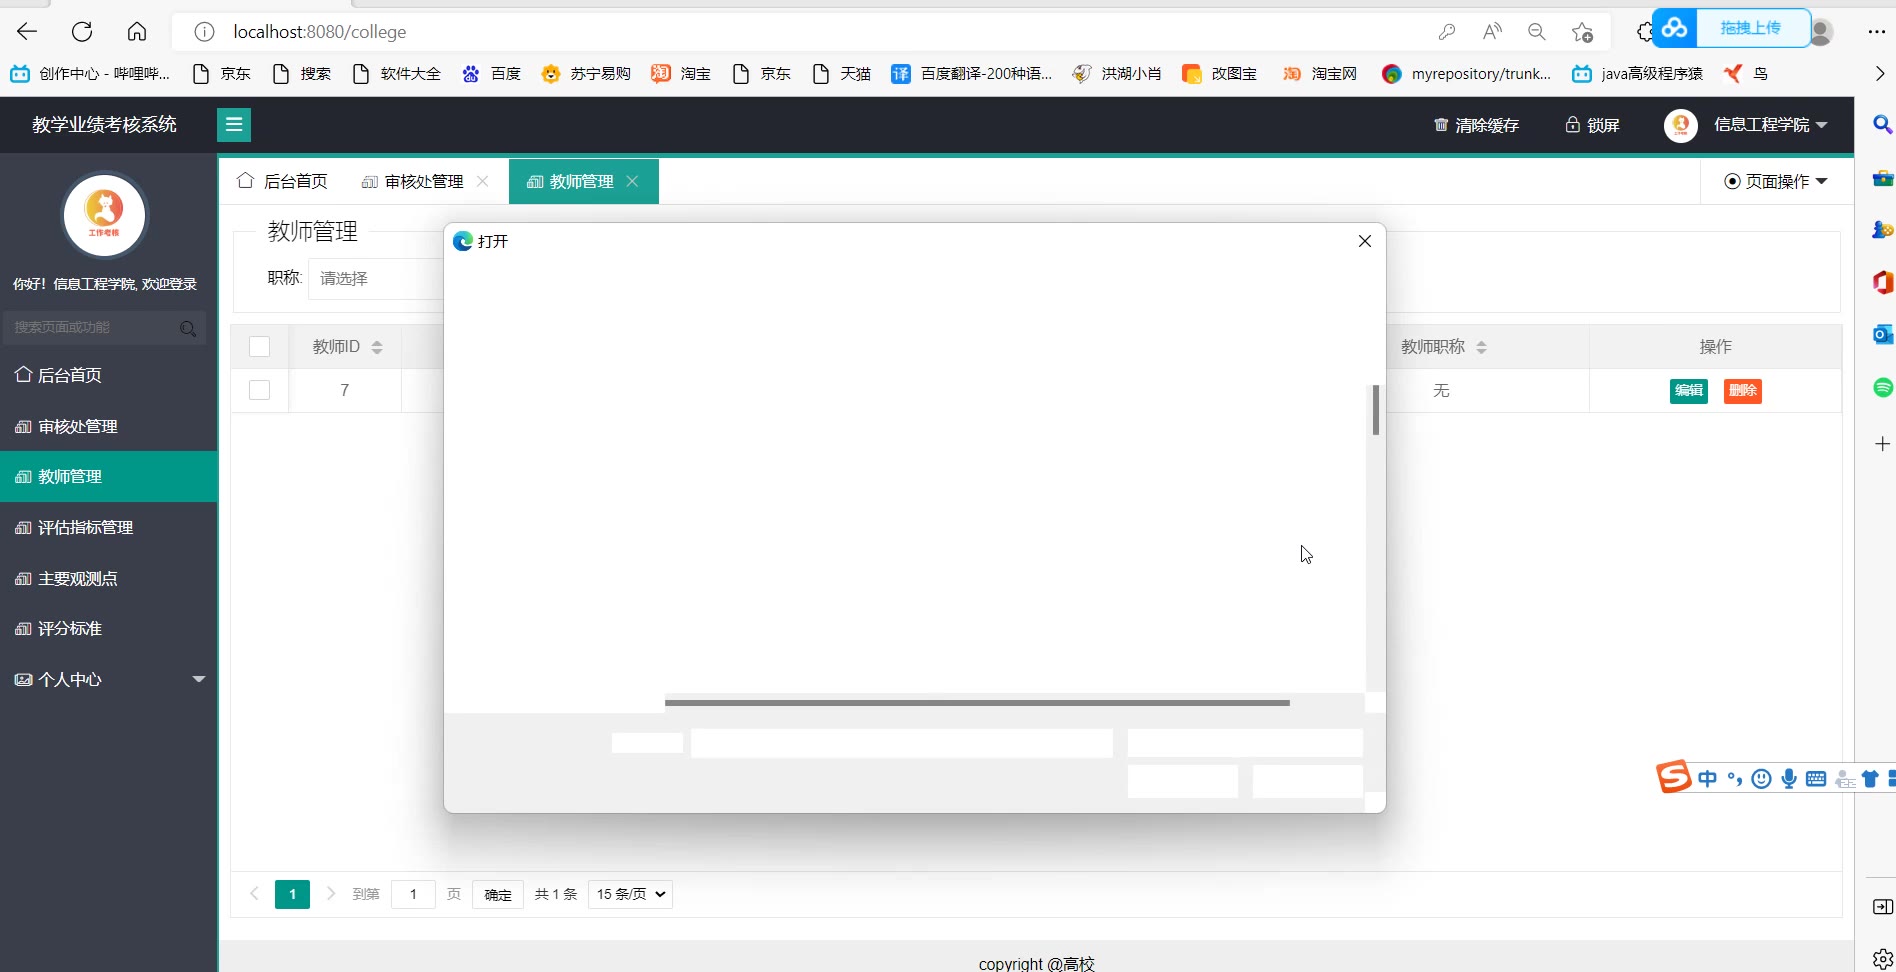1896x972 pixels.
Task: Click the dialog horizontal scrollbar thumb
Action: point(977,703)
